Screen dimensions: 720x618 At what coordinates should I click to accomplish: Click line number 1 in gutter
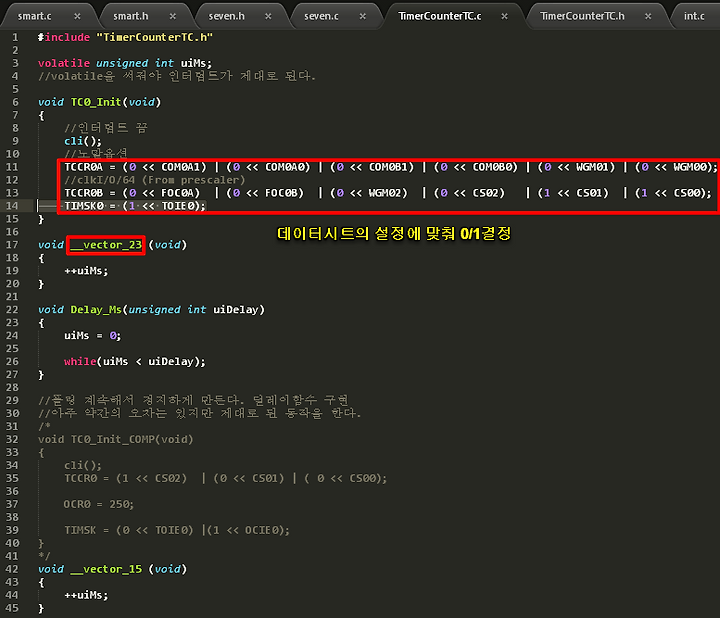click(x=15, y=37)
